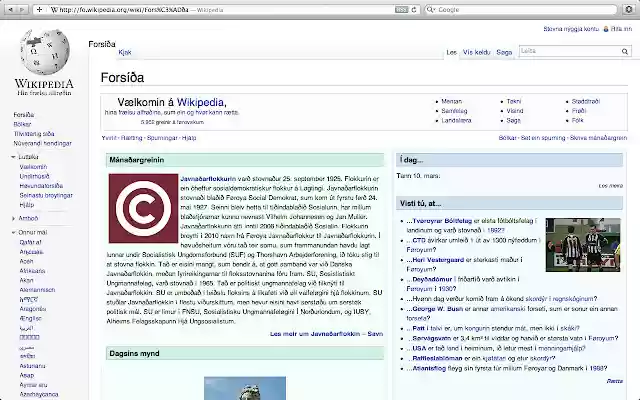Open Hjálp in the sidebar
640x400 pixels.
coord(27,205)
